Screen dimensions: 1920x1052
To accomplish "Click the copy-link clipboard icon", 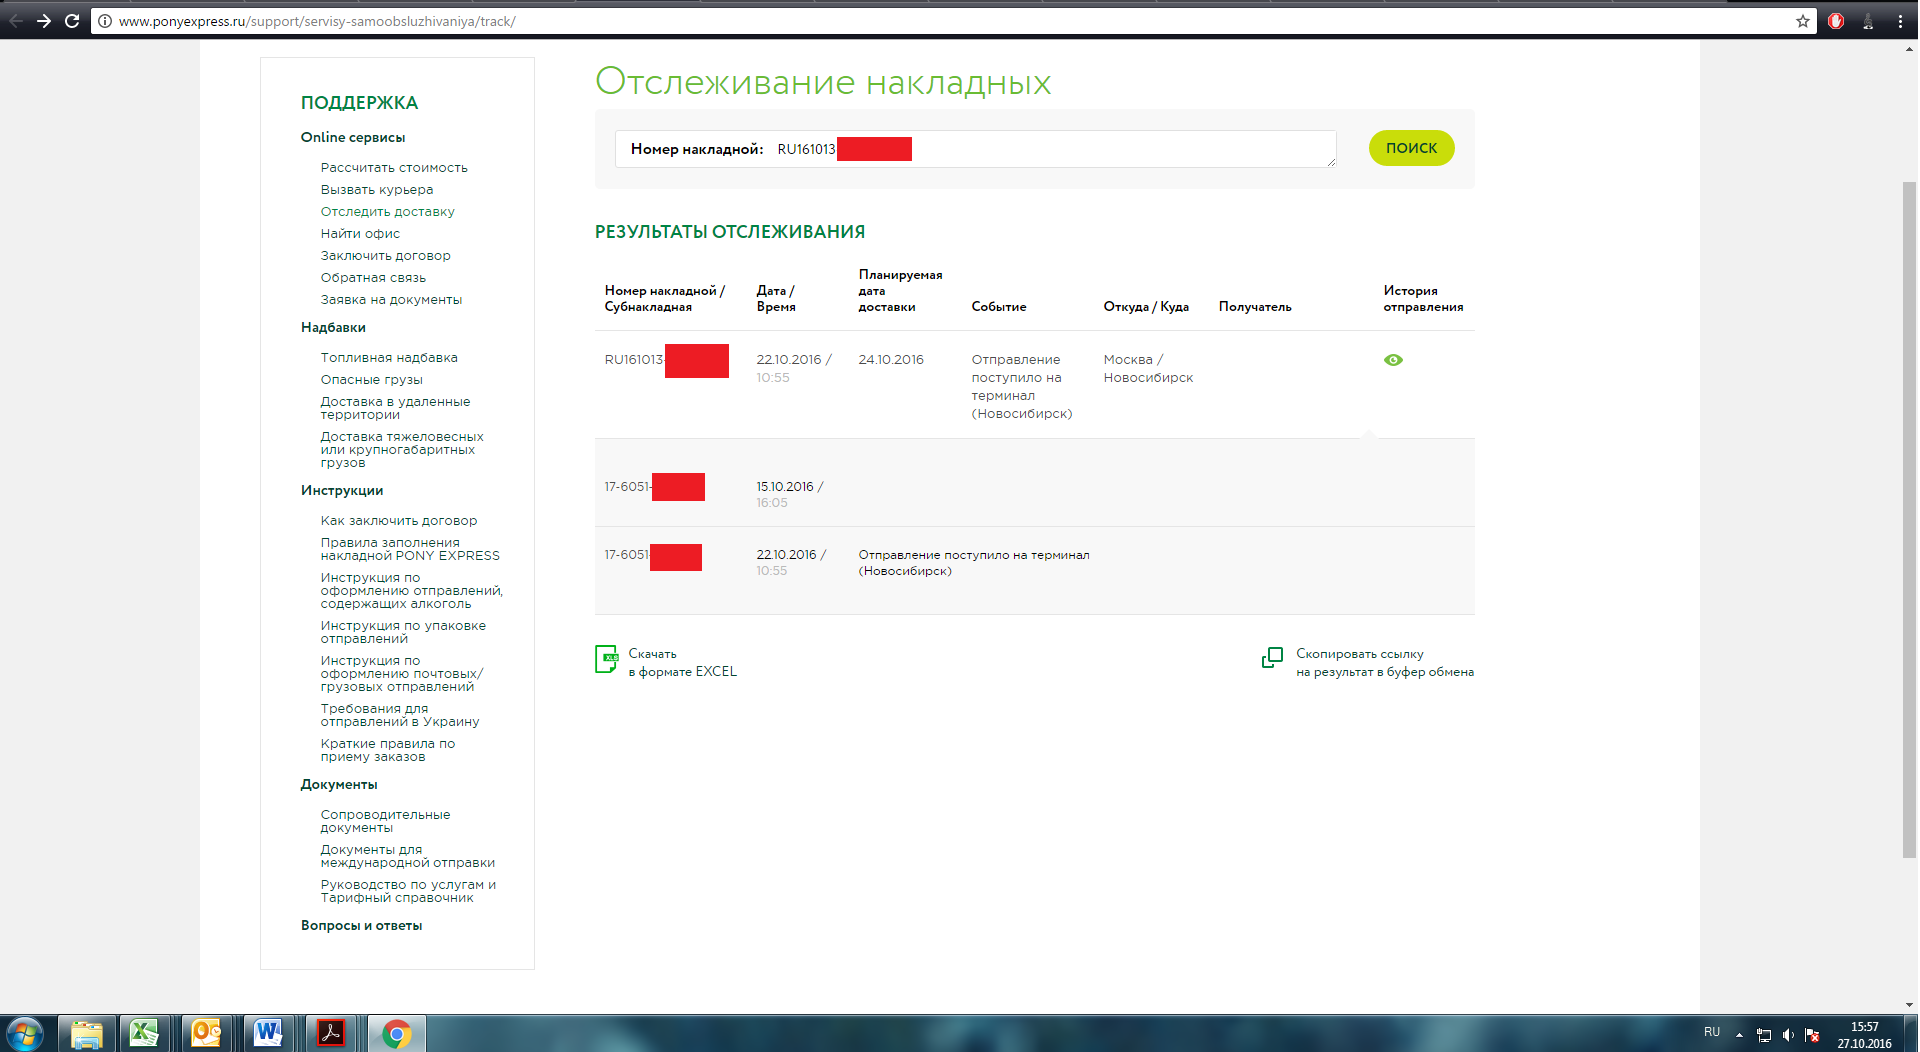I will (1272, 657).
